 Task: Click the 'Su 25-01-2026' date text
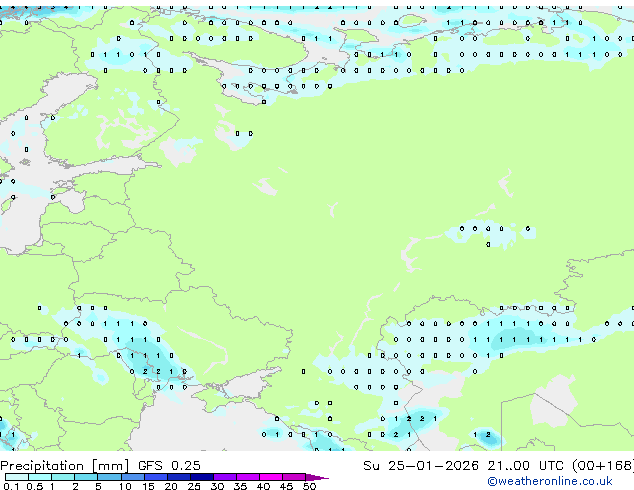tap(421, 466)
